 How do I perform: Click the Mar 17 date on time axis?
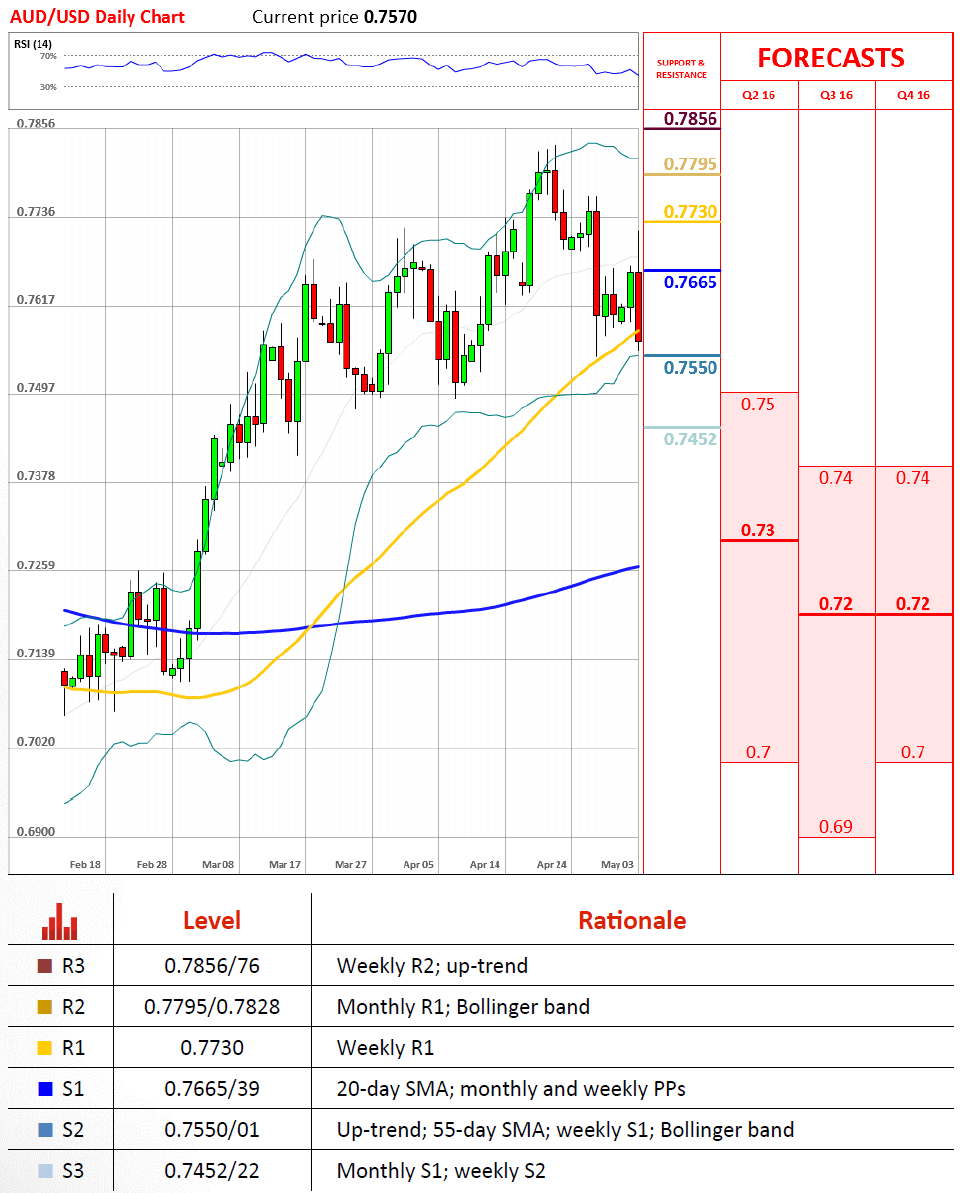(286, 864)
